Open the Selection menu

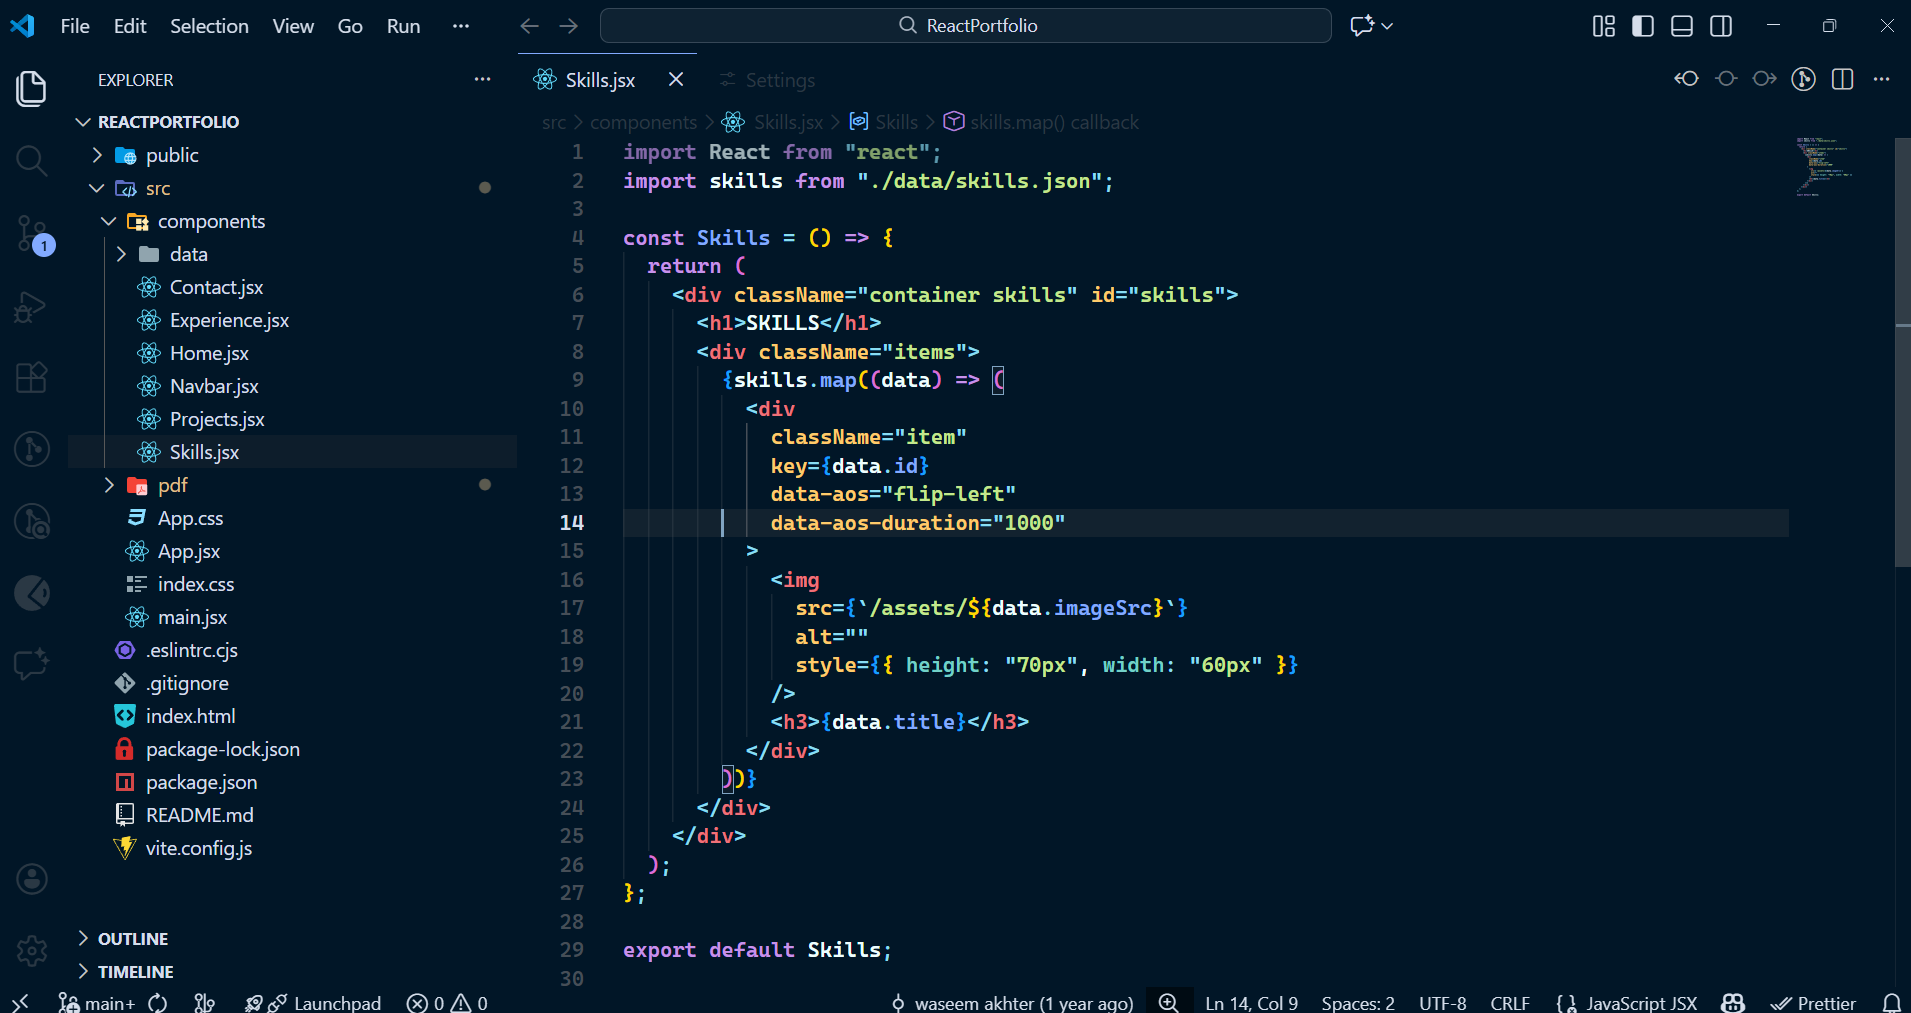coord(209,26)
